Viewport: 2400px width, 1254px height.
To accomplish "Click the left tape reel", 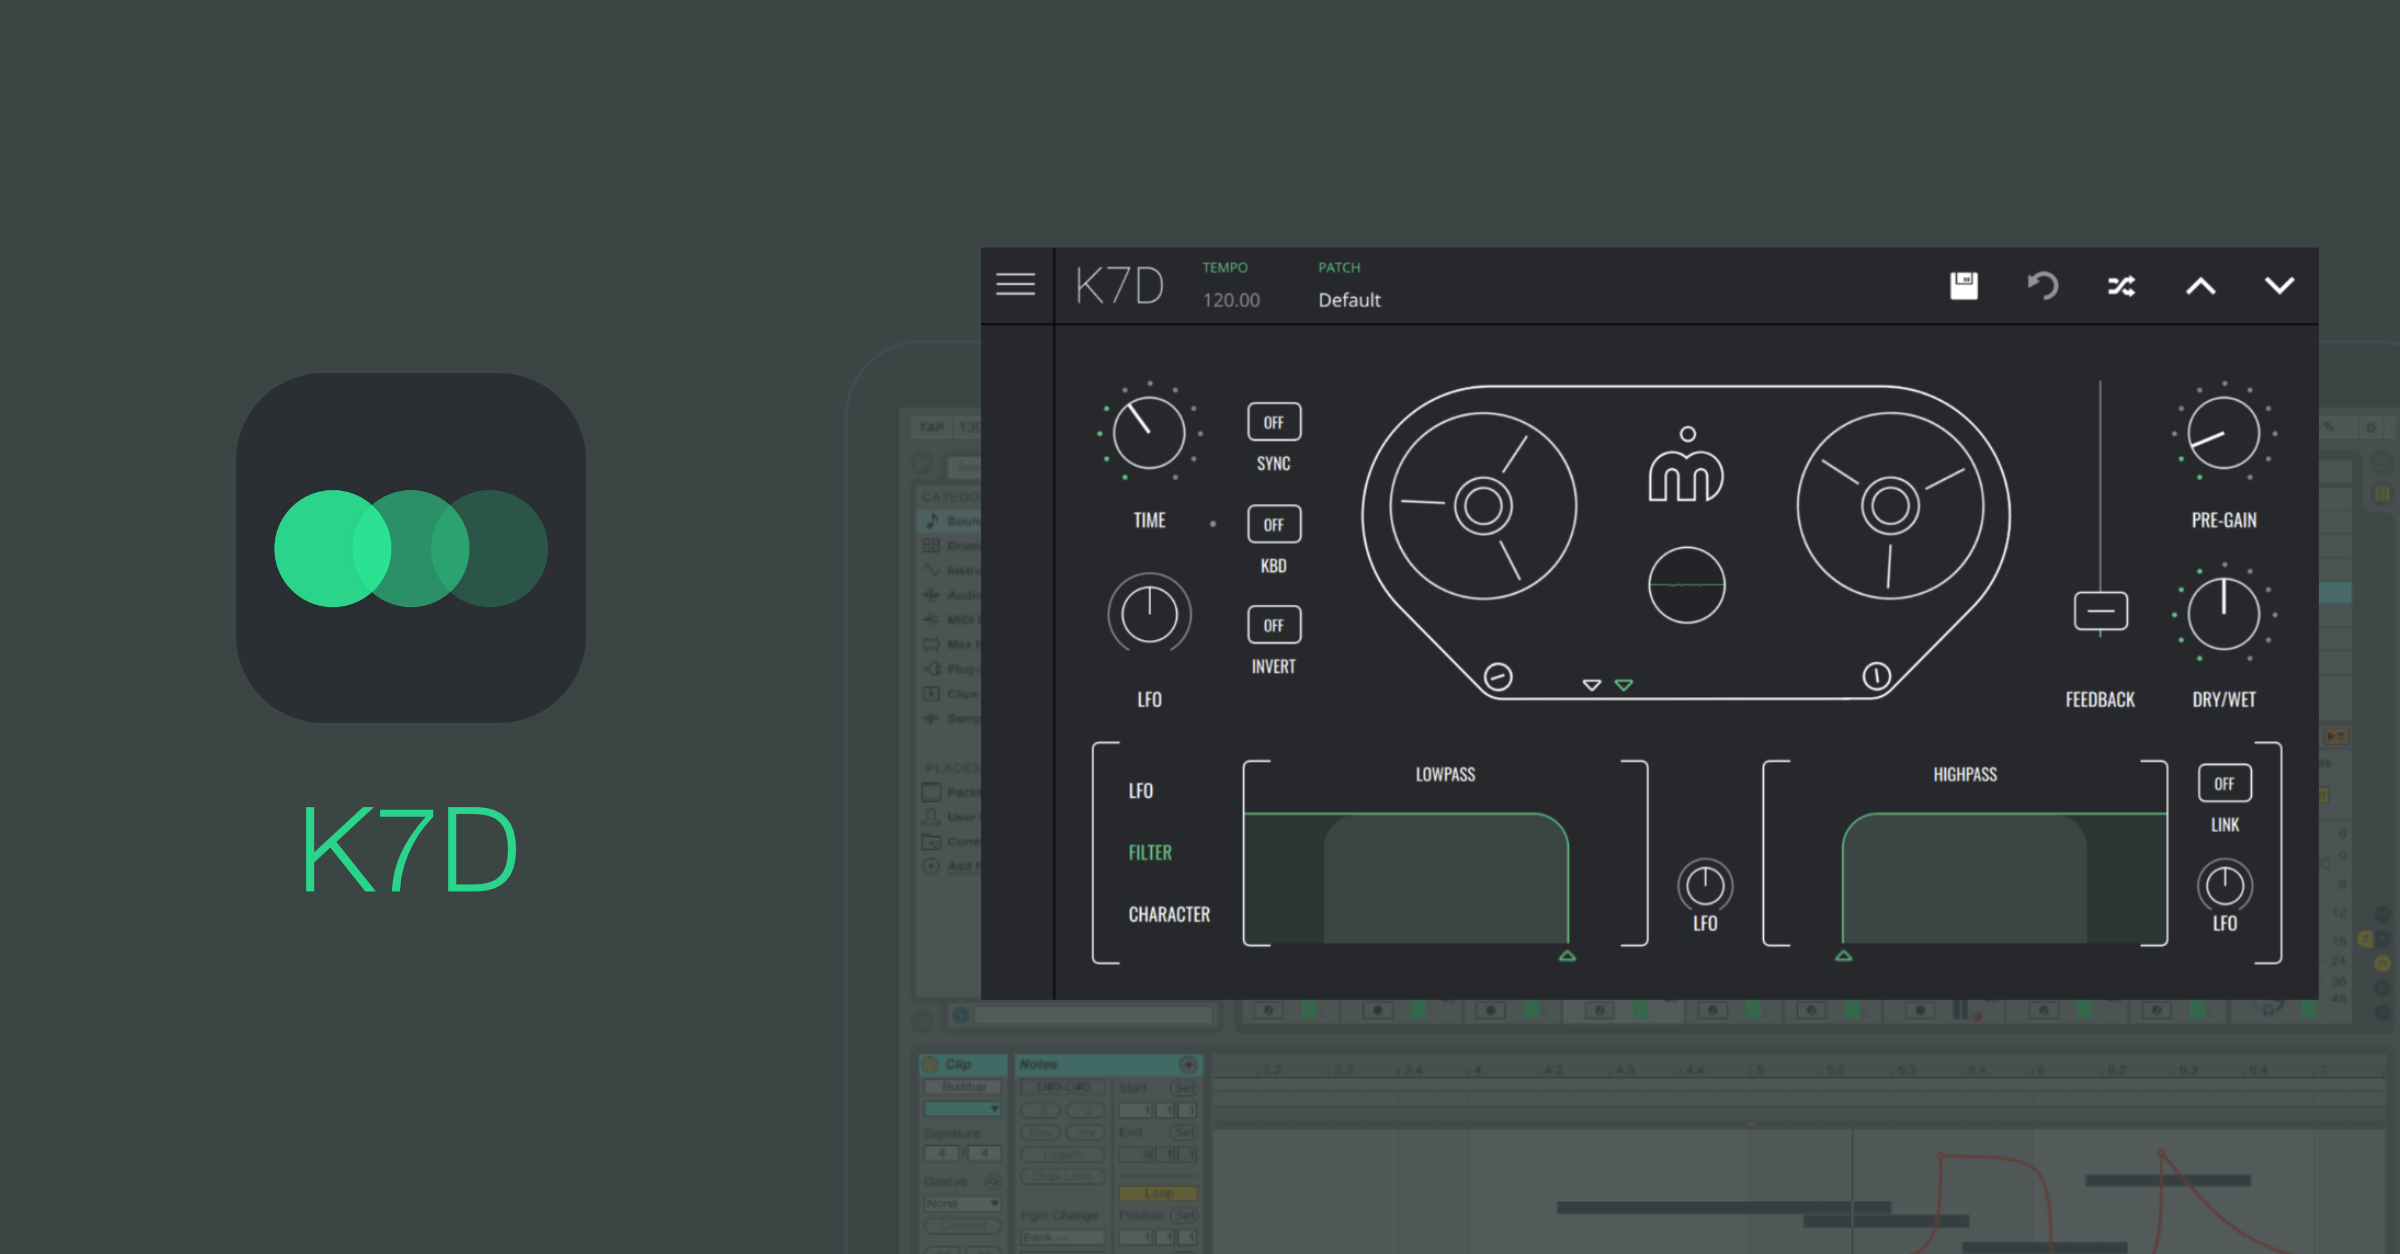I will tap(1483, 505).
